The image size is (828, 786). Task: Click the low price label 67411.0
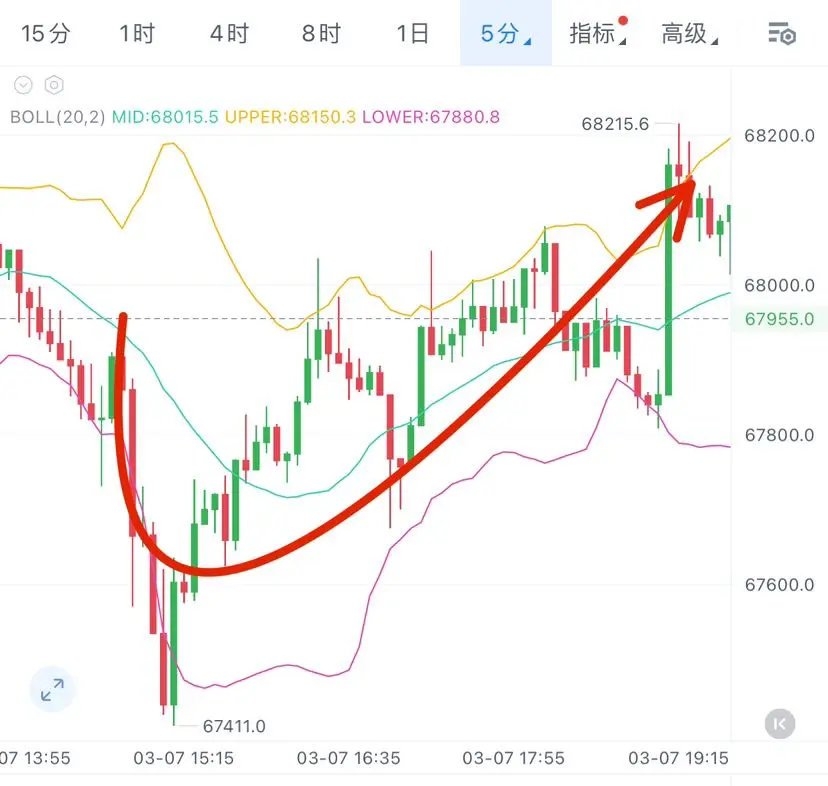click(x=234, y=726)
